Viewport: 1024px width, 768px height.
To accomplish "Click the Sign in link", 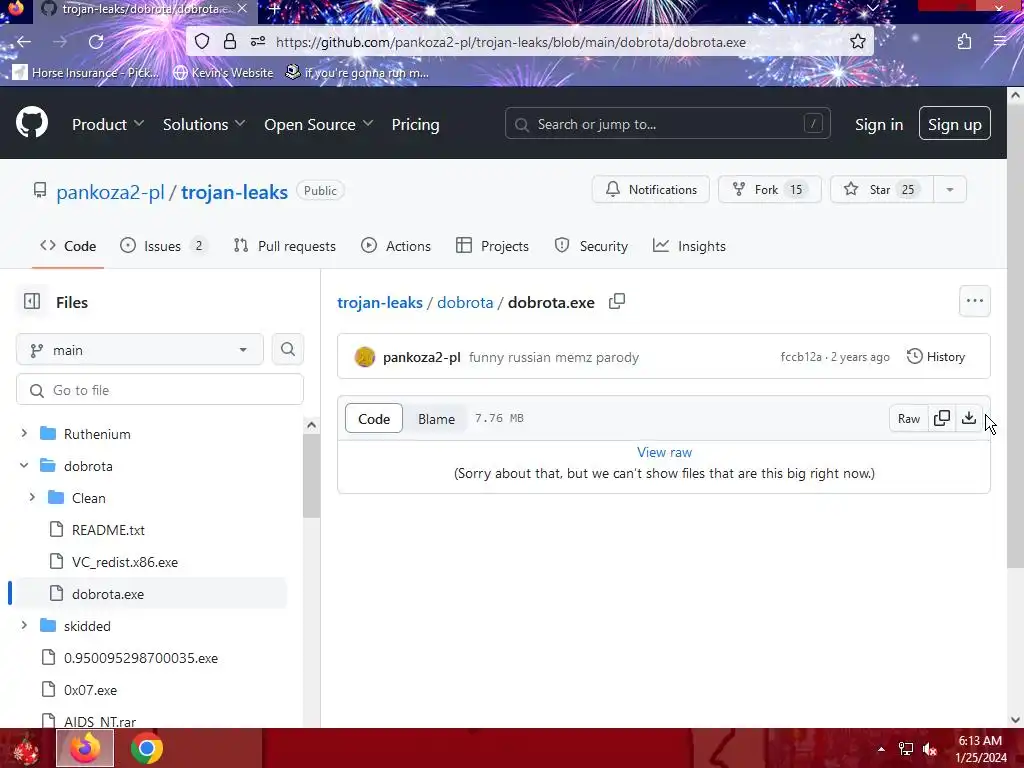I will click(x=879, y=124).
